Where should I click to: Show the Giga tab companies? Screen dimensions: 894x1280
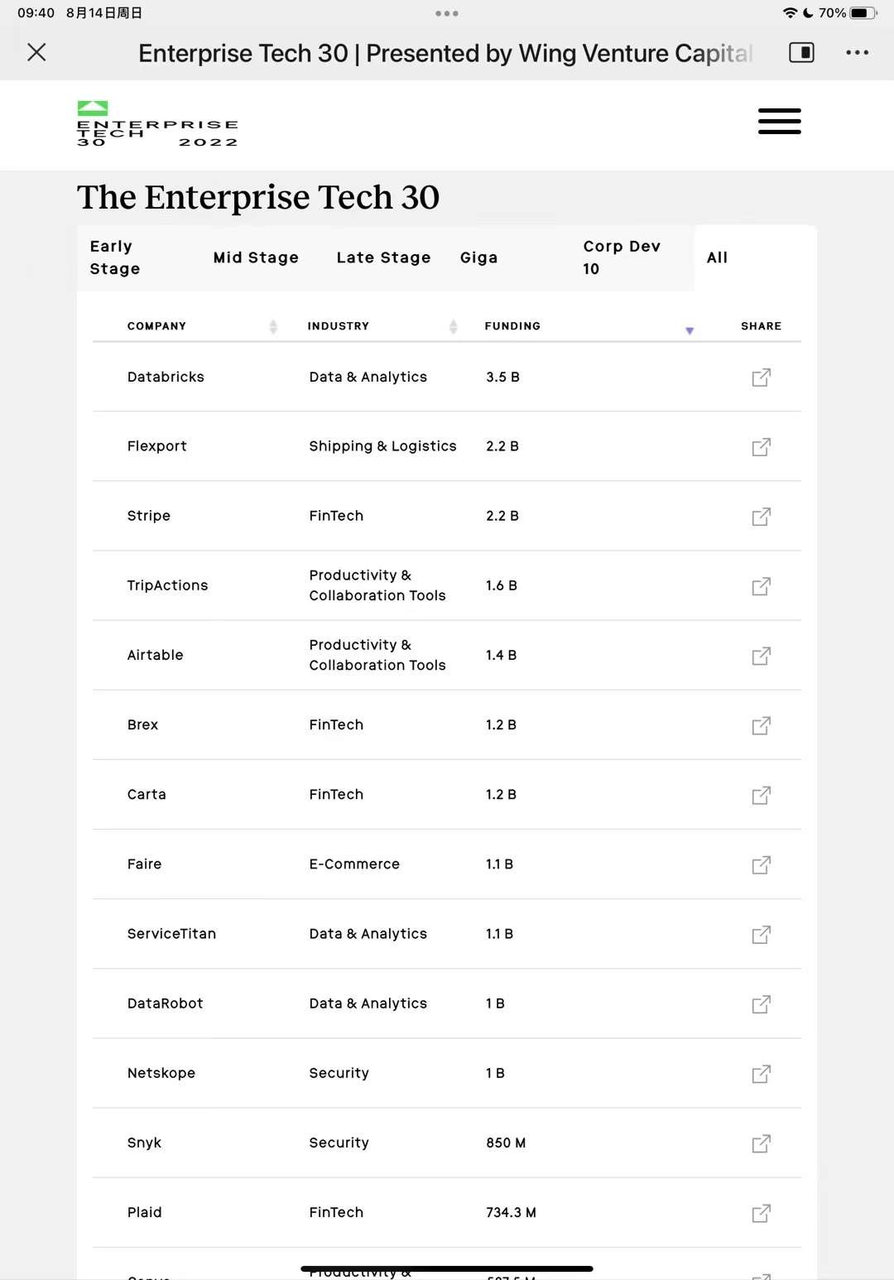click(x=479, y=257)
